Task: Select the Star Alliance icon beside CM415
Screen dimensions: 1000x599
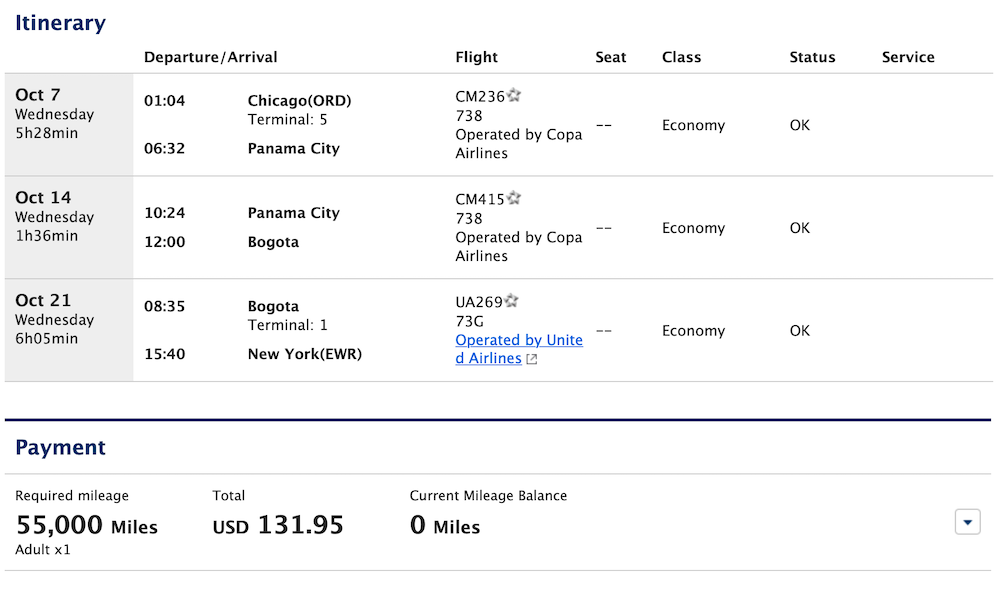Action: click(511, 198)
